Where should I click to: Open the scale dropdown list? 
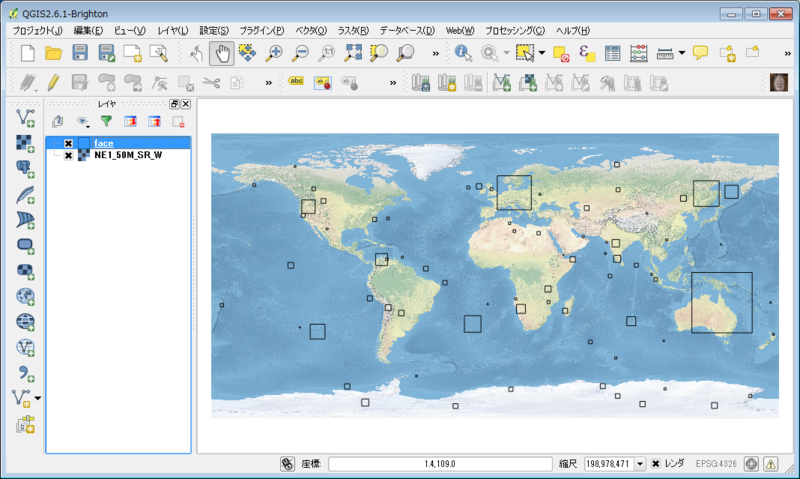click(x=640, y=464)
